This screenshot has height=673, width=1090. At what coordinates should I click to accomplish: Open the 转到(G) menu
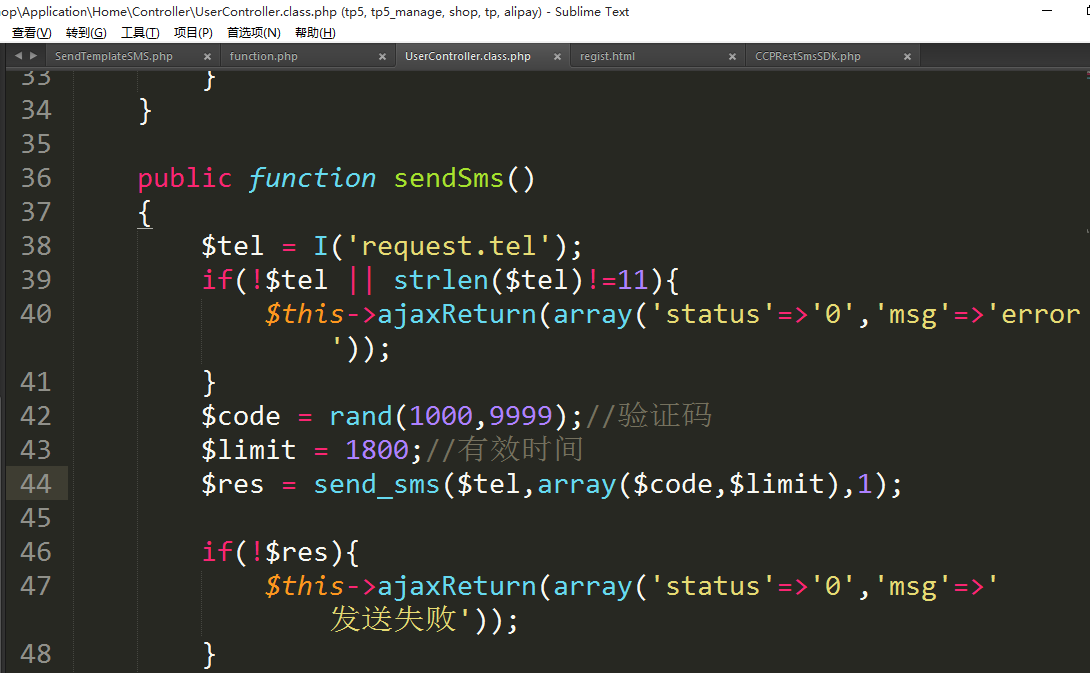86,33
